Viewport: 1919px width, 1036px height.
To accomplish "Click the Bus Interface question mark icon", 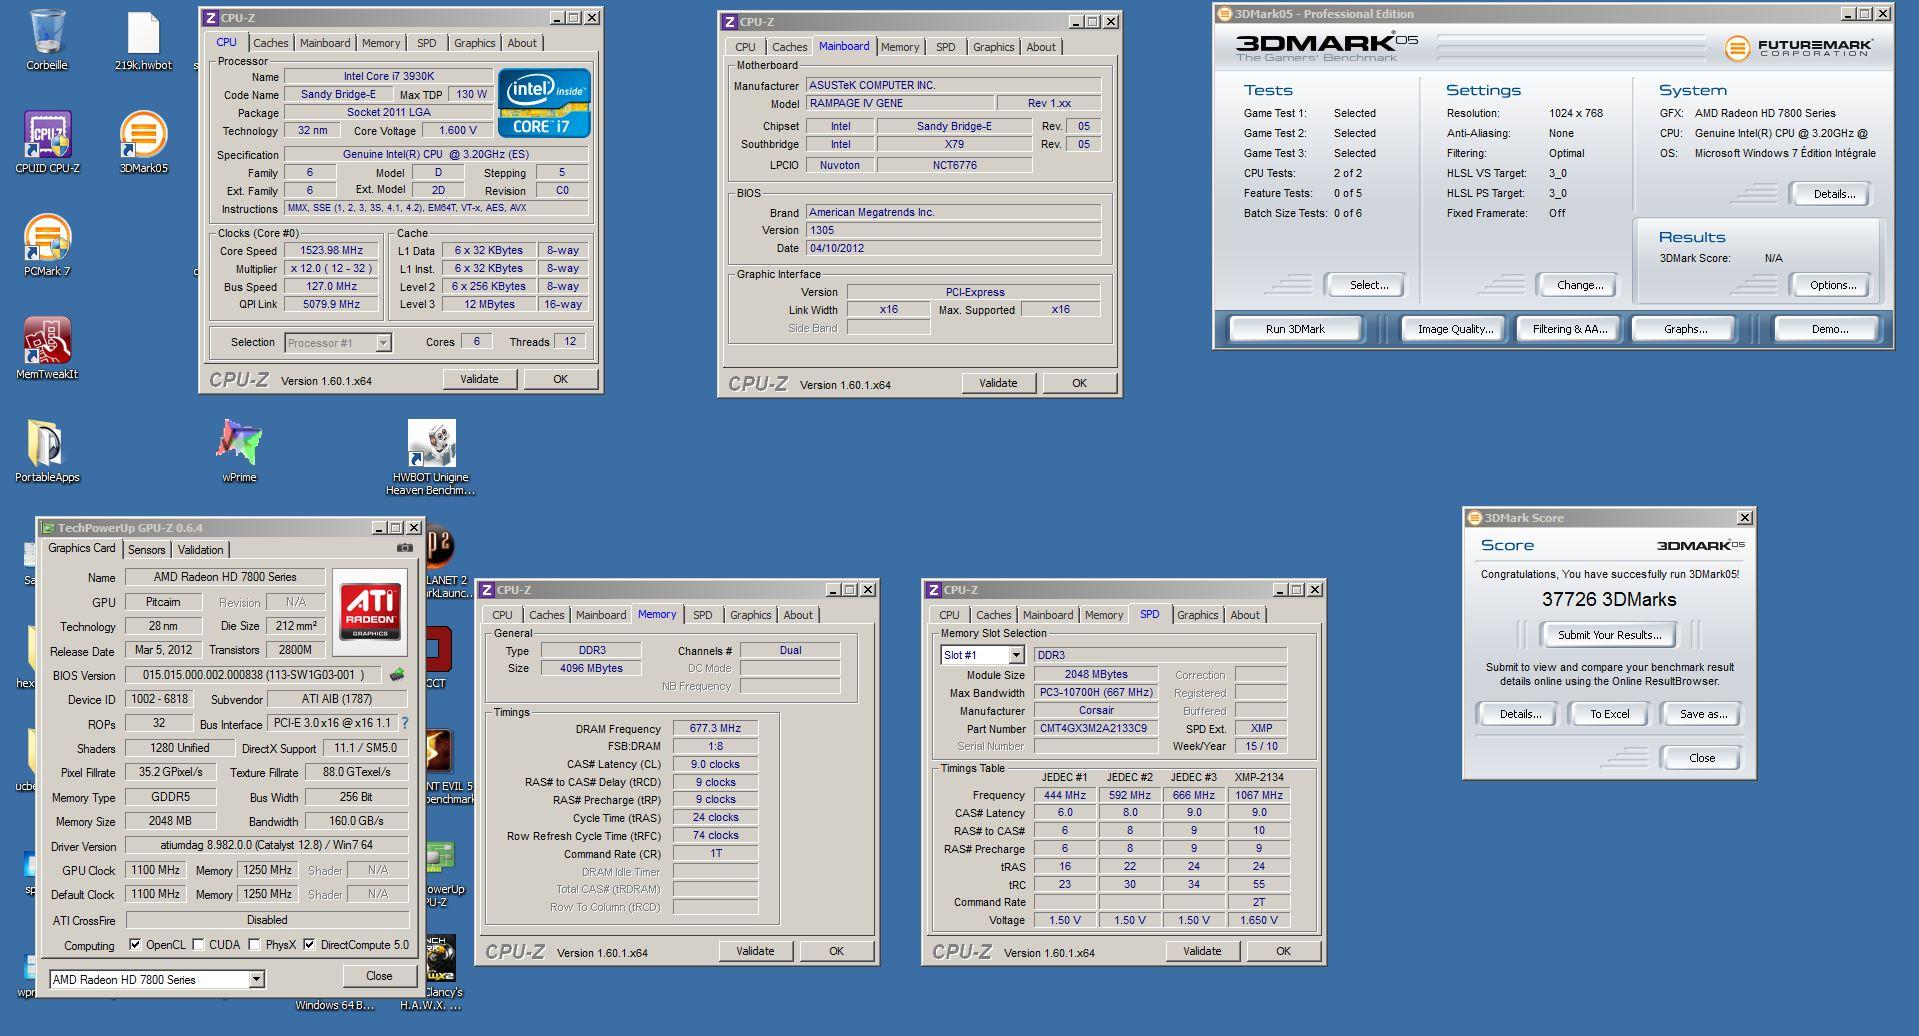I will [x=404, y=723].
